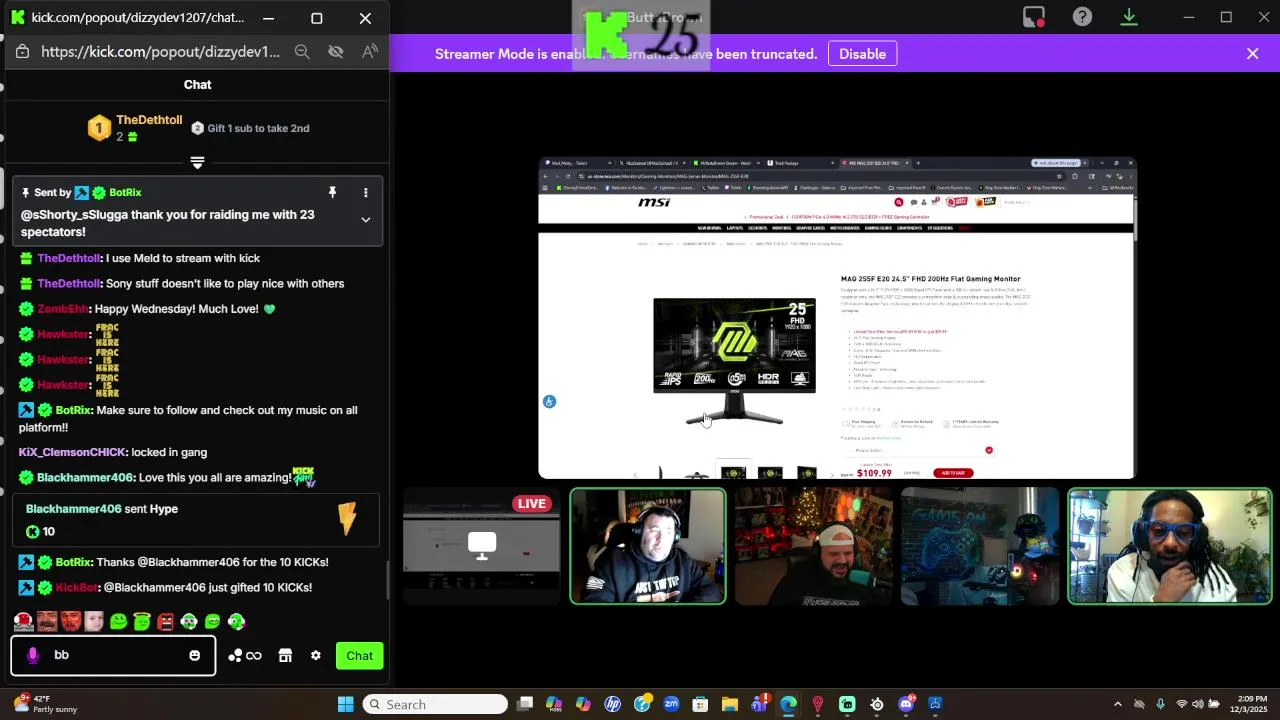Screen dimensions: 1280x720
Task: Select the LIVE screen share thumbnail
Action: 481,546
